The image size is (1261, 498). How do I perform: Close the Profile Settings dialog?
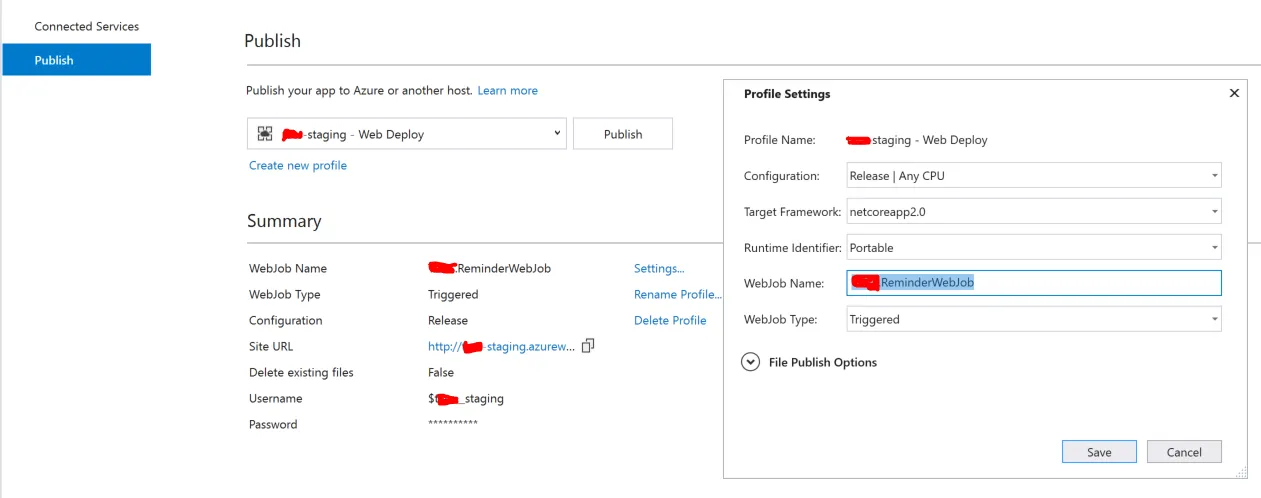1234,93
